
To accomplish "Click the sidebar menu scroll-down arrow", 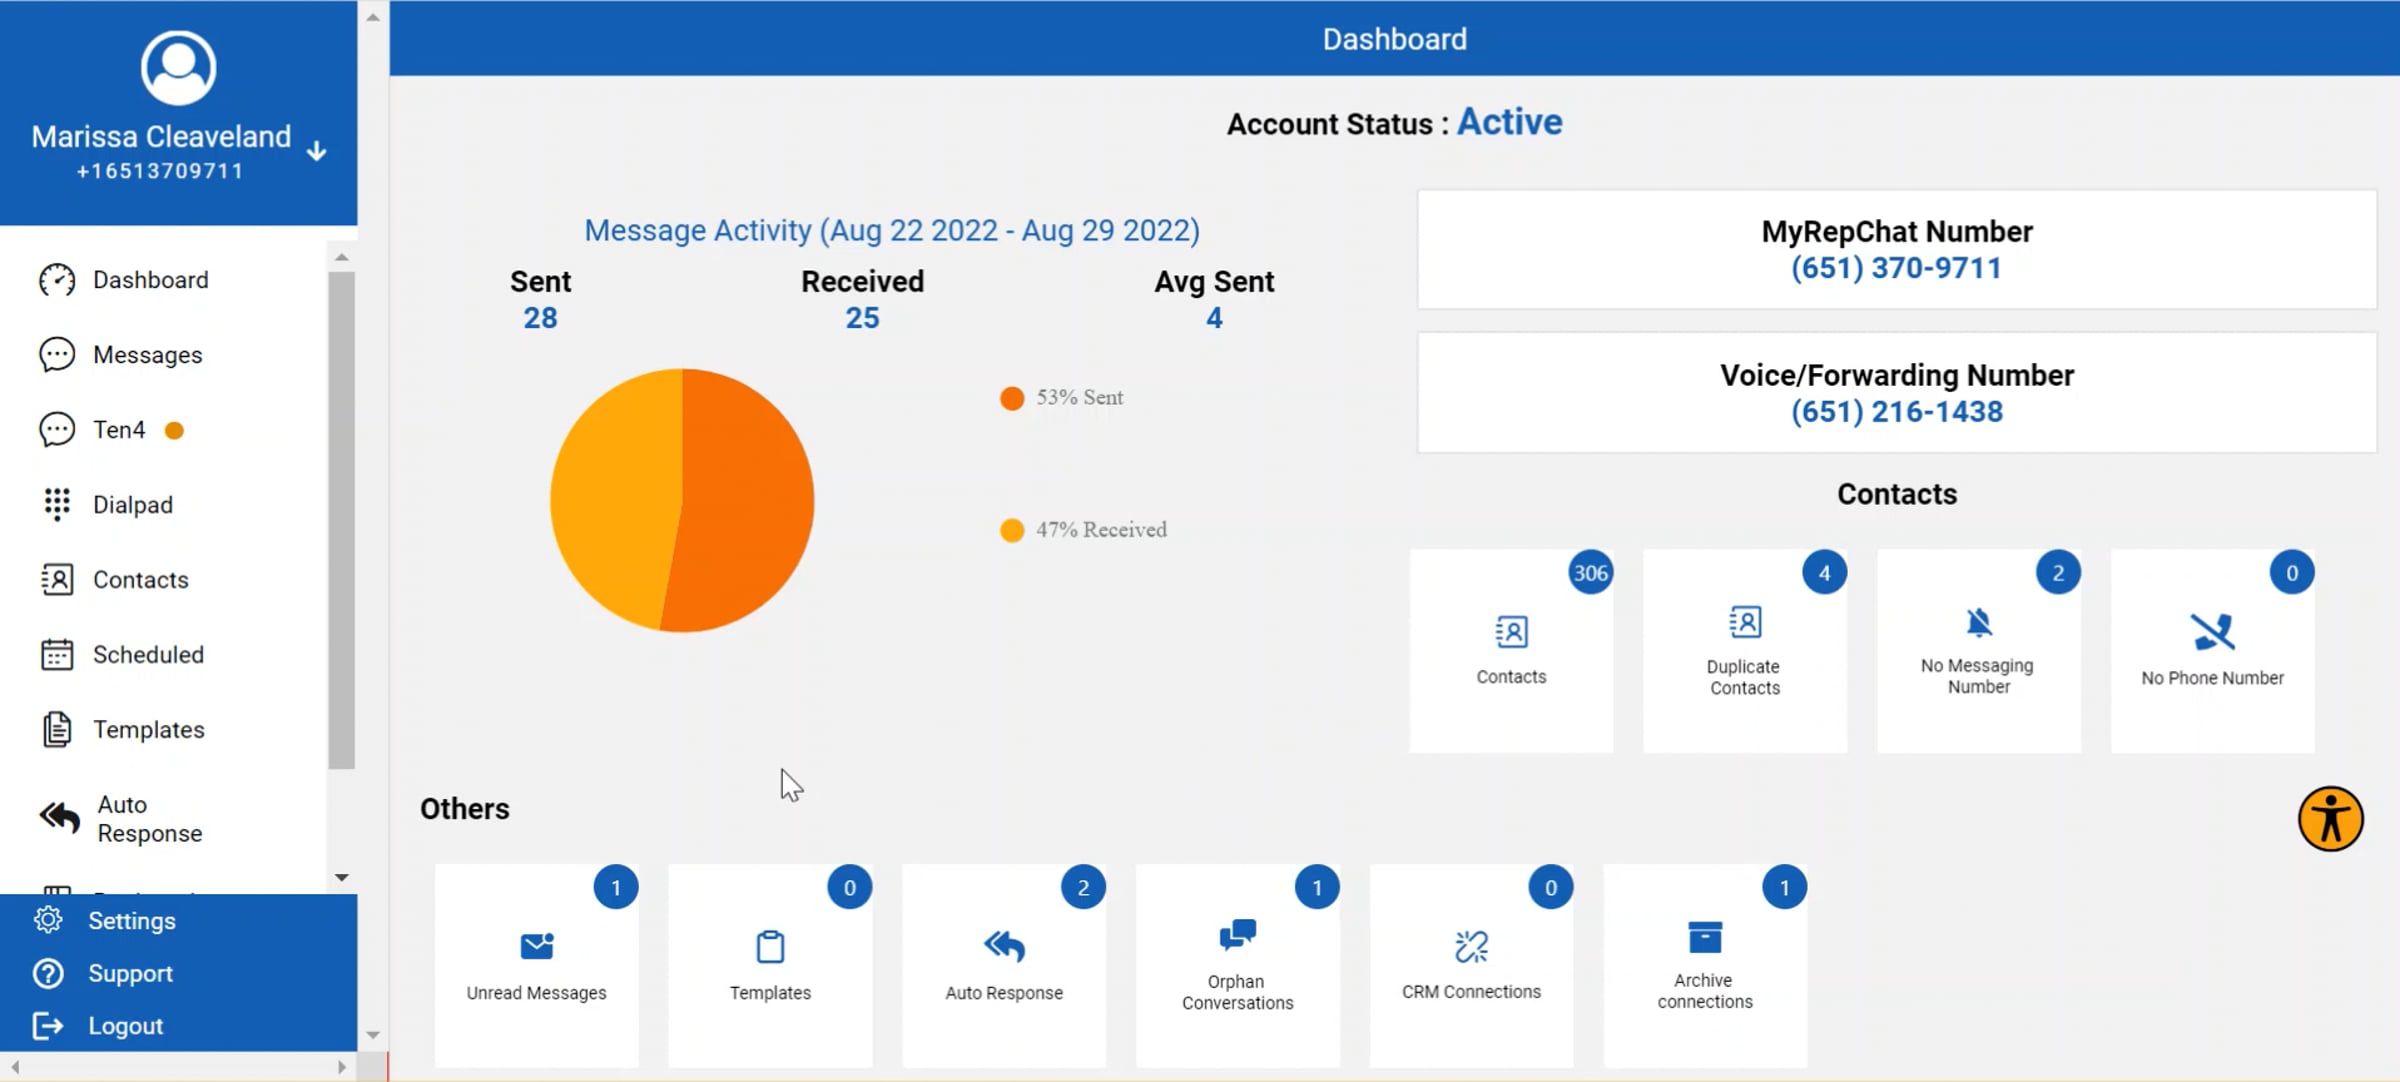I will 342,877.
